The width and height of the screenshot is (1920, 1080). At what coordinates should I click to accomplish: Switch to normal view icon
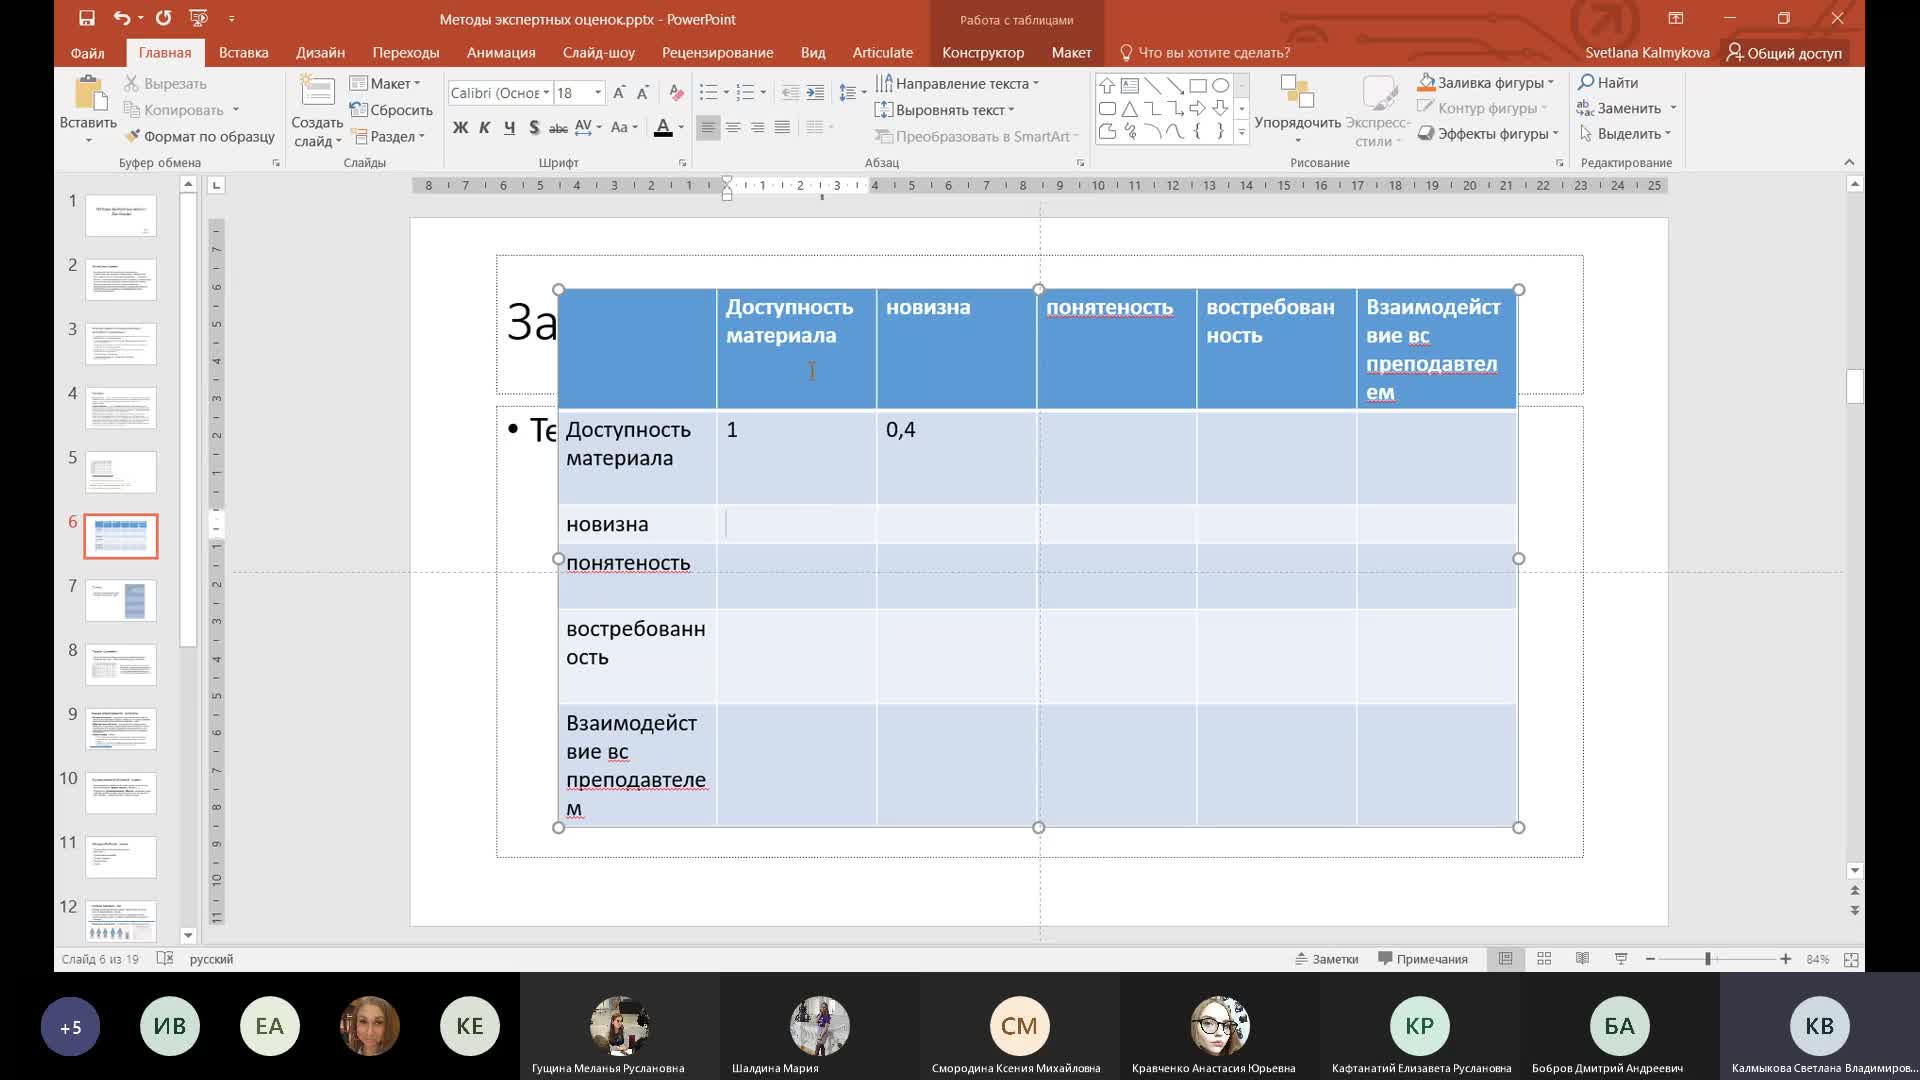point(1505,959)
